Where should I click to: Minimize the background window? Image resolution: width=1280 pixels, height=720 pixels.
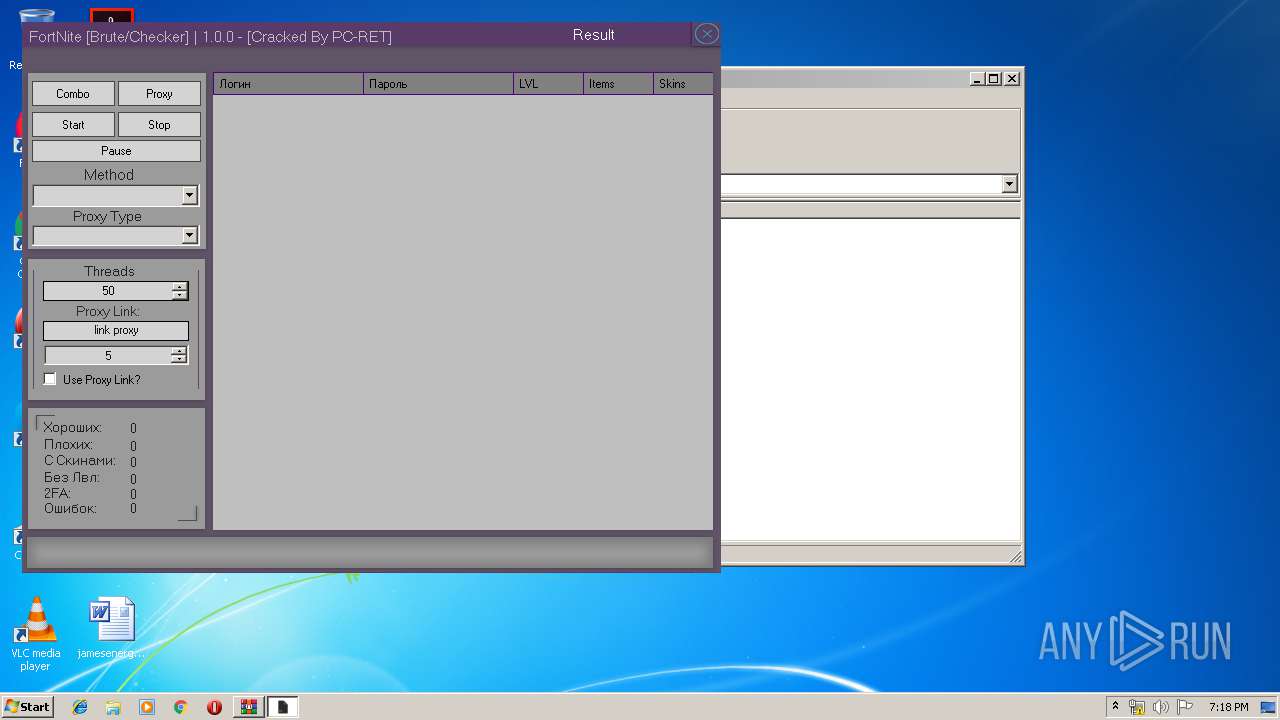point(977,78)
